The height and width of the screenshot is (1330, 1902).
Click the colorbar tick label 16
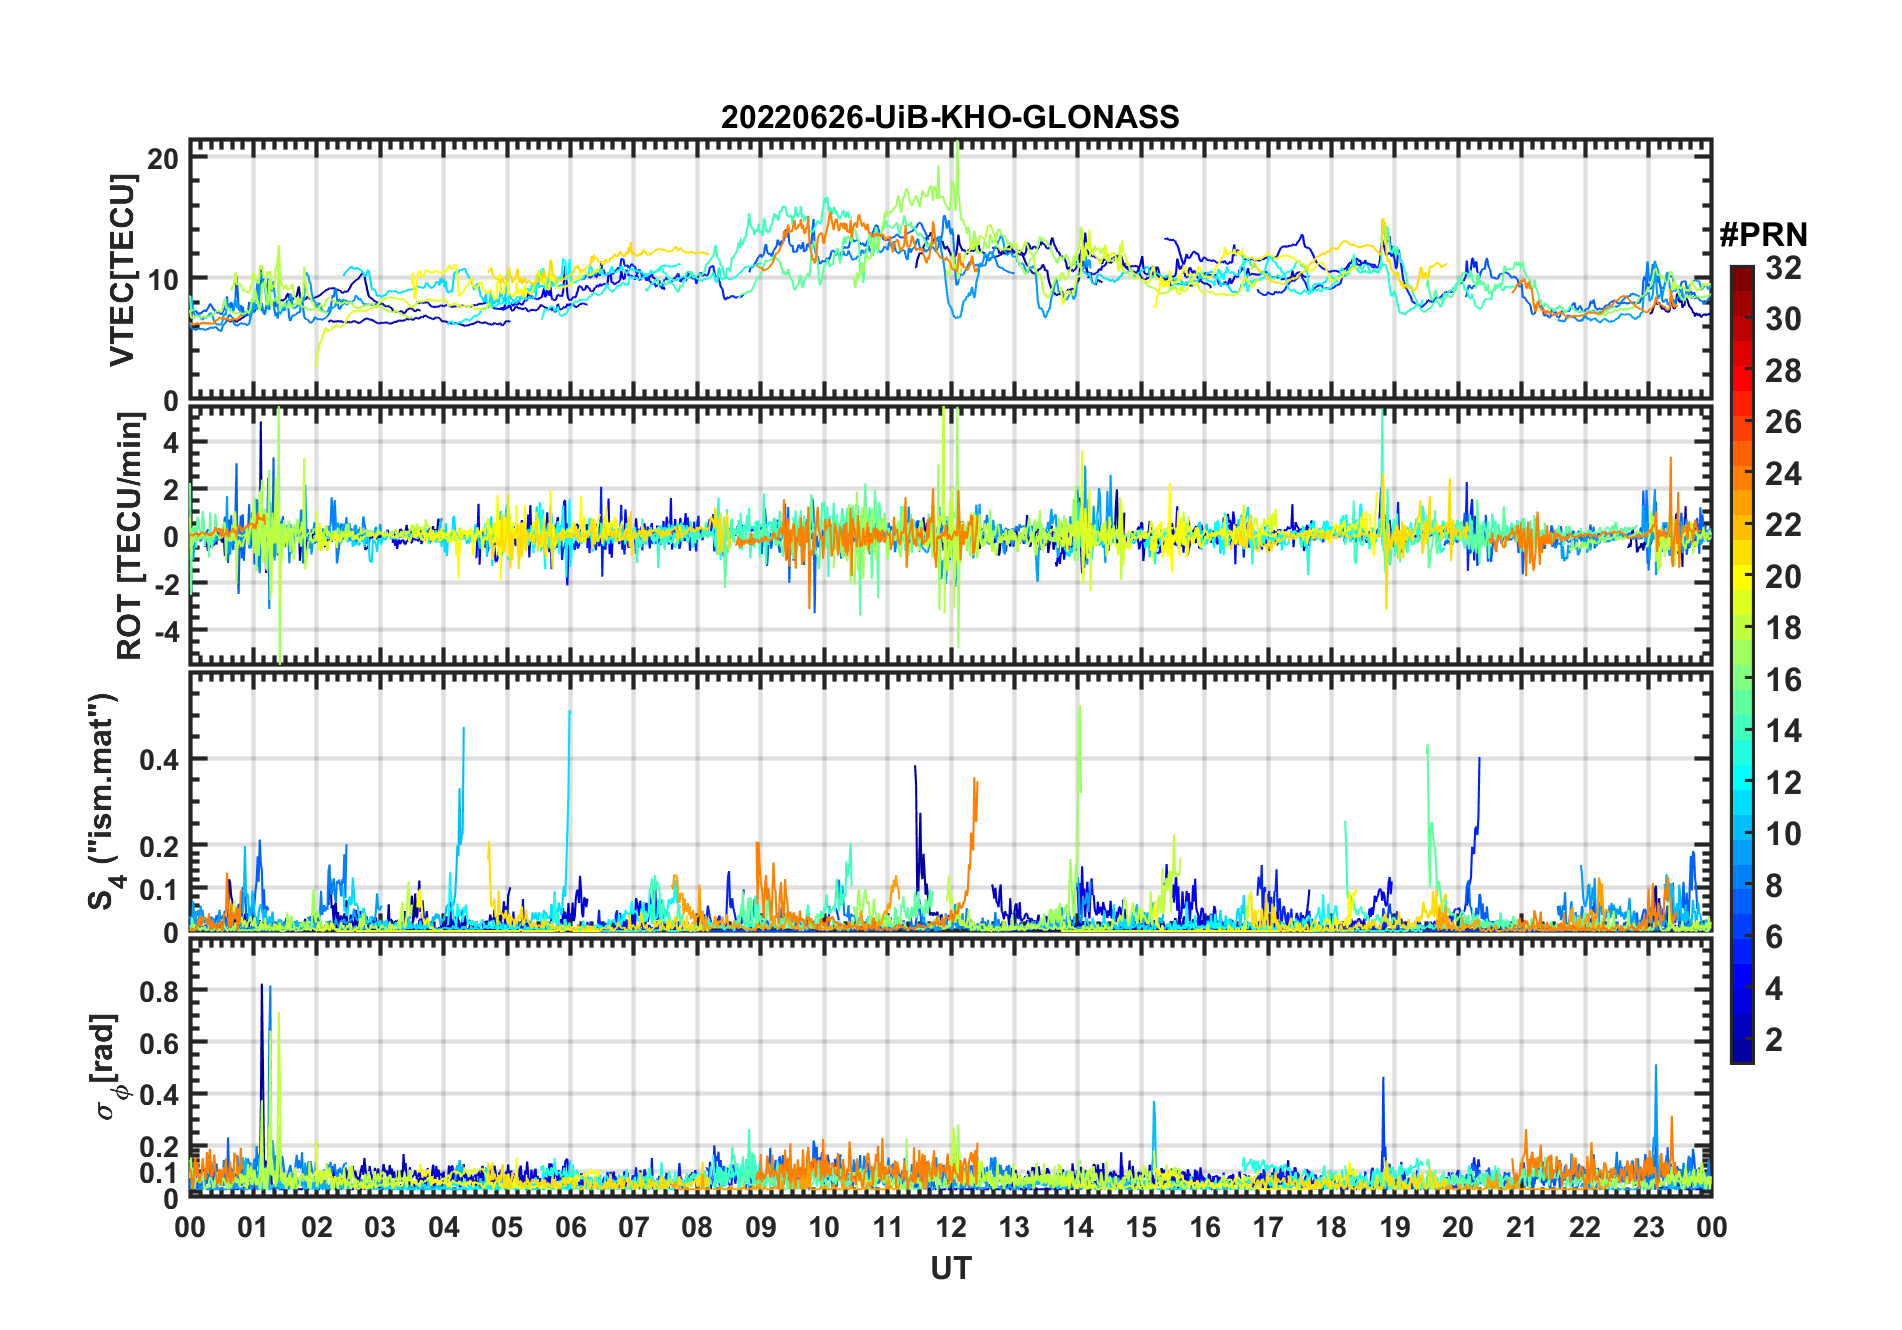tap(1783, 680)
